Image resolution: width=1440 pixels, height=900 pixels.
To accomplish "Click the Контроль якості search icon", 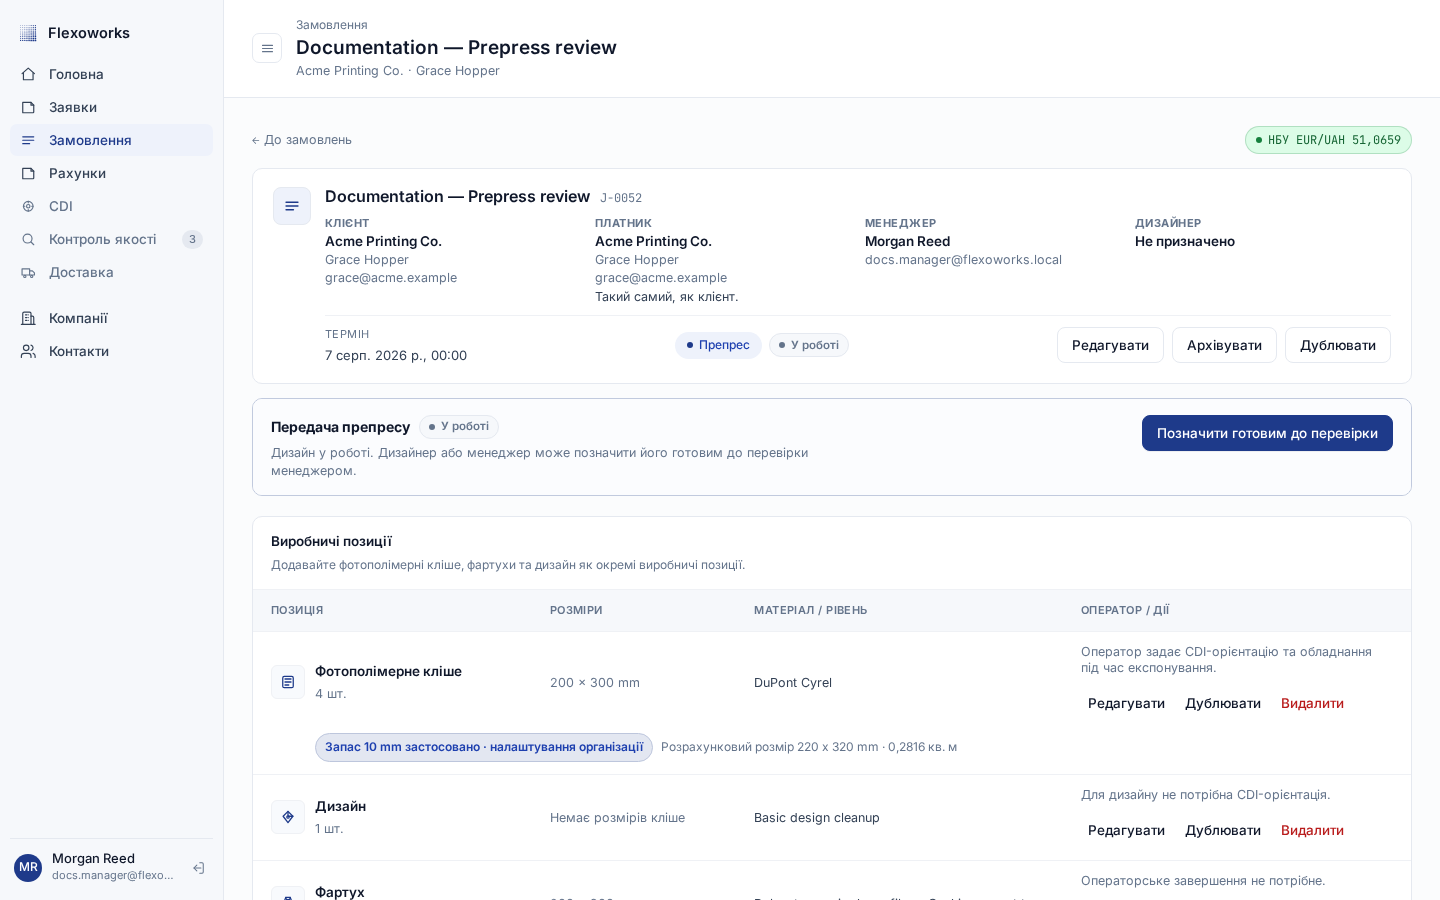I will (28, 239).
